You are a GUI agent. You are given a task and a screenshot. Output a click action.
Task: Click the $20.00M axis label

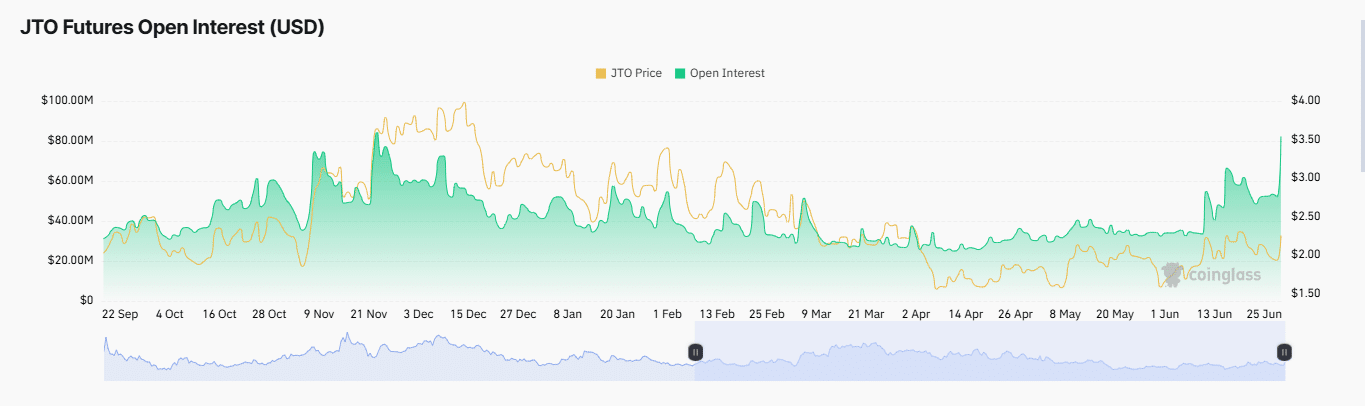[x=70, y=260]
